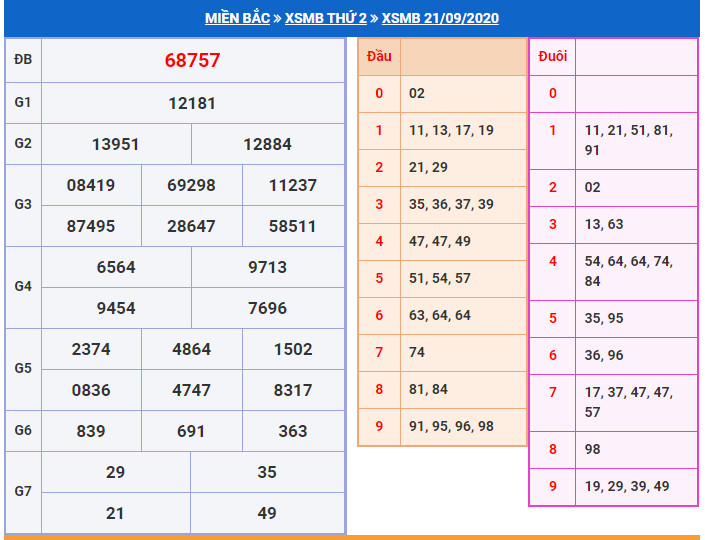Select G6 prize number 839
Screen dimensions: 705x540
[x=91, y=431]
